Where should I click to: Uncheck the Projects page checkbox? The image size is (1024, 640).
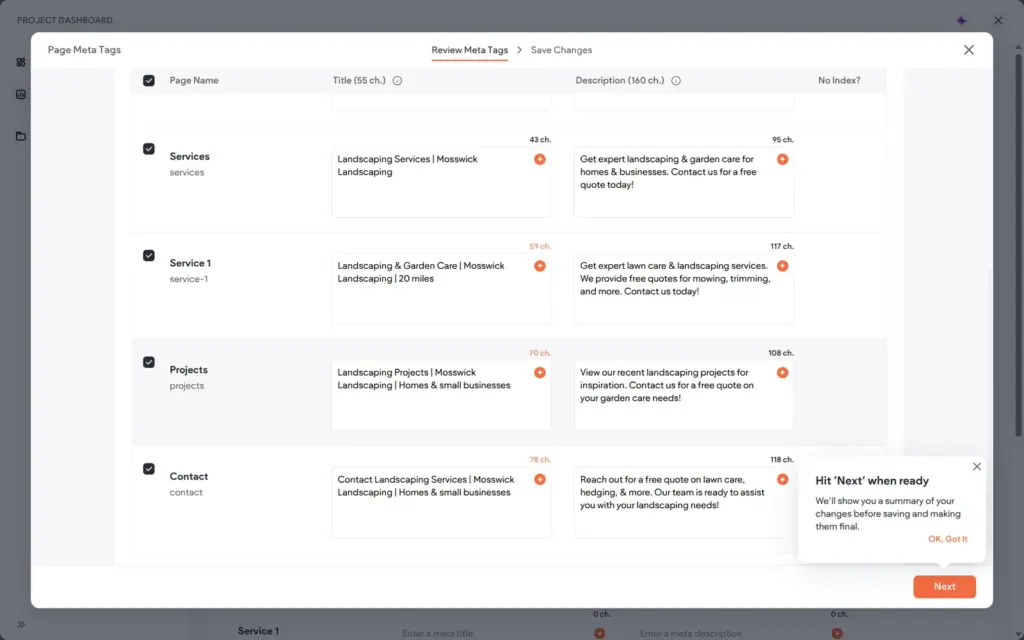tap(149, 362)
